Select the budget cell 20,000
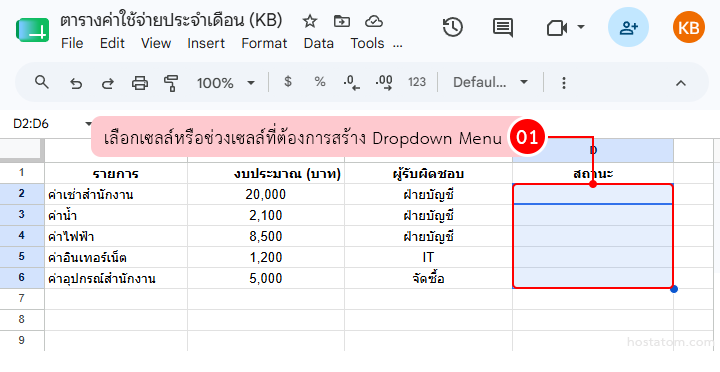The width and height of the screenshot is (720, 372). tap(266, 194)
